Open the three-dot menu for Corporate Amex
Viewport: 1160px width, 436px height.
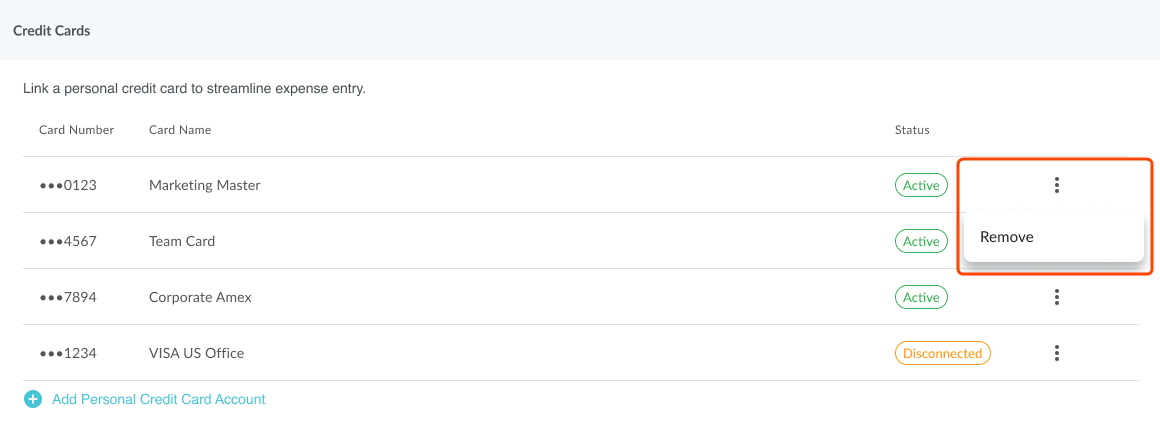click(x=1056, y=297)
